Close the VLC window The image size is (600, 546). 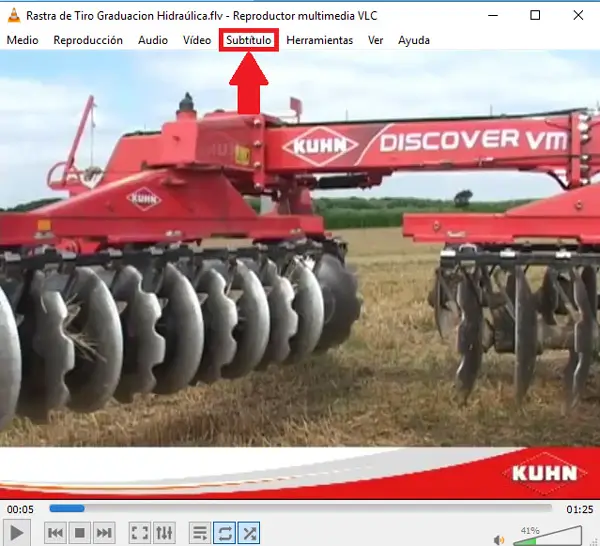tap(578, 15)
